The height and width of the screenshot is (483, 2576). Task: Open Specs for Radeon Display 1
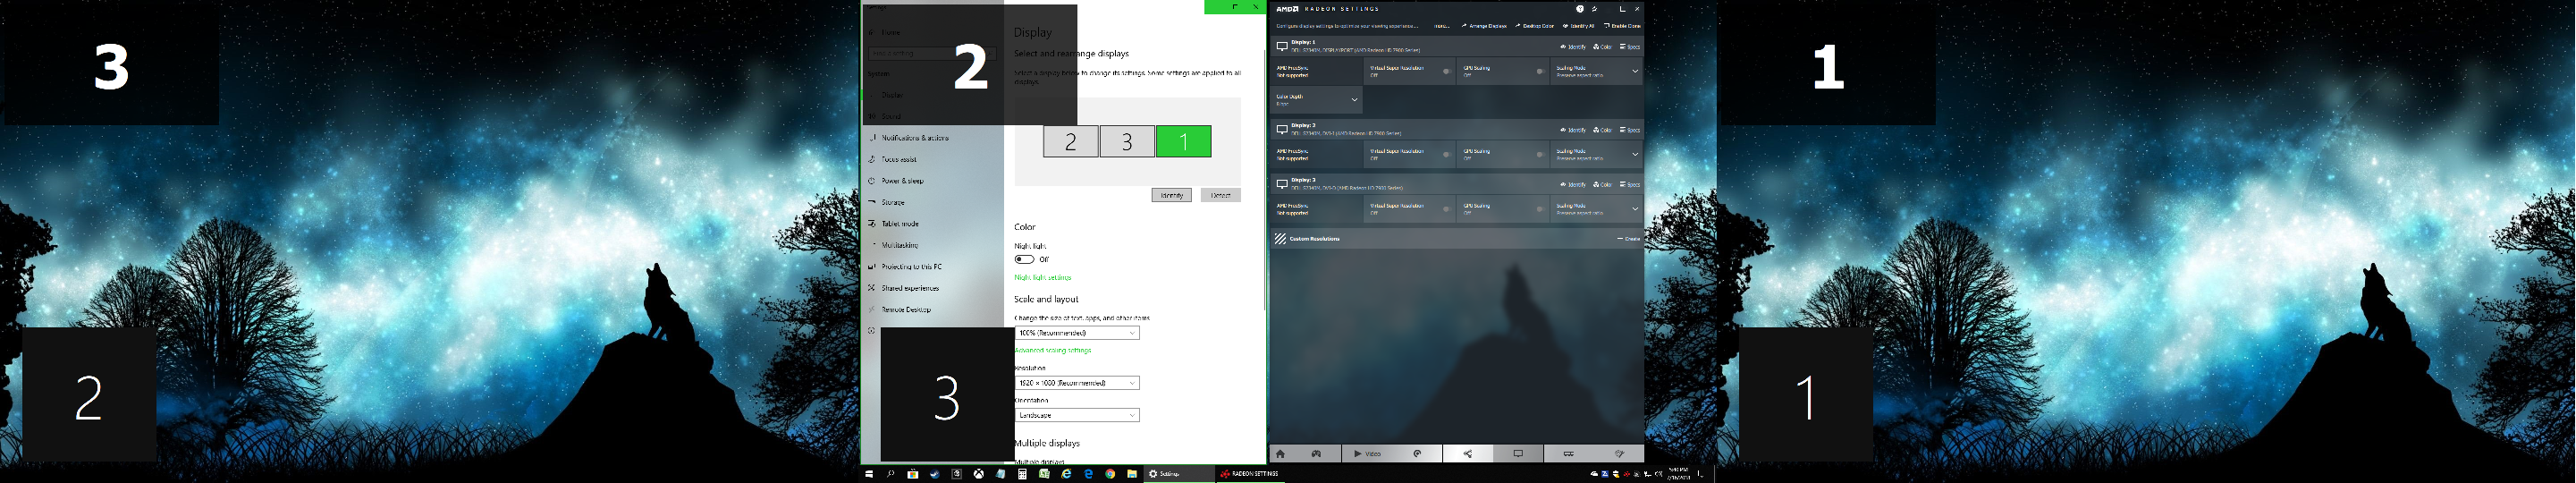coord(1630,47)
